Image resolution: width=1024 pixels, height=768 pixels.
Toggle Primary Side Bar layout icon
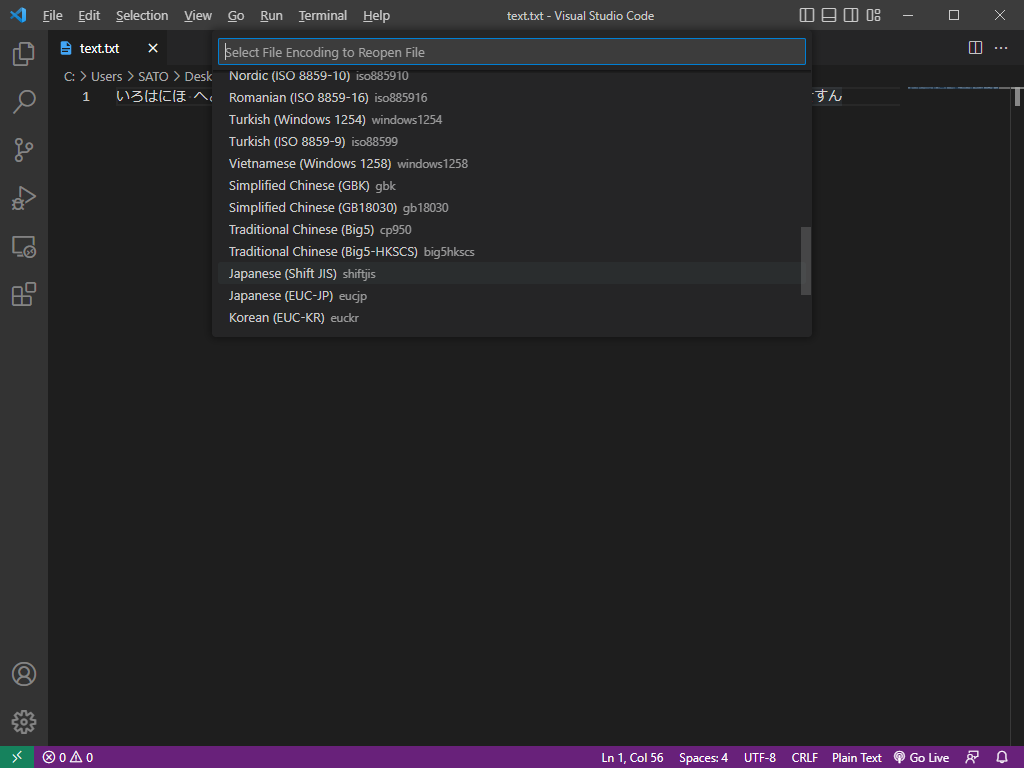807,15
